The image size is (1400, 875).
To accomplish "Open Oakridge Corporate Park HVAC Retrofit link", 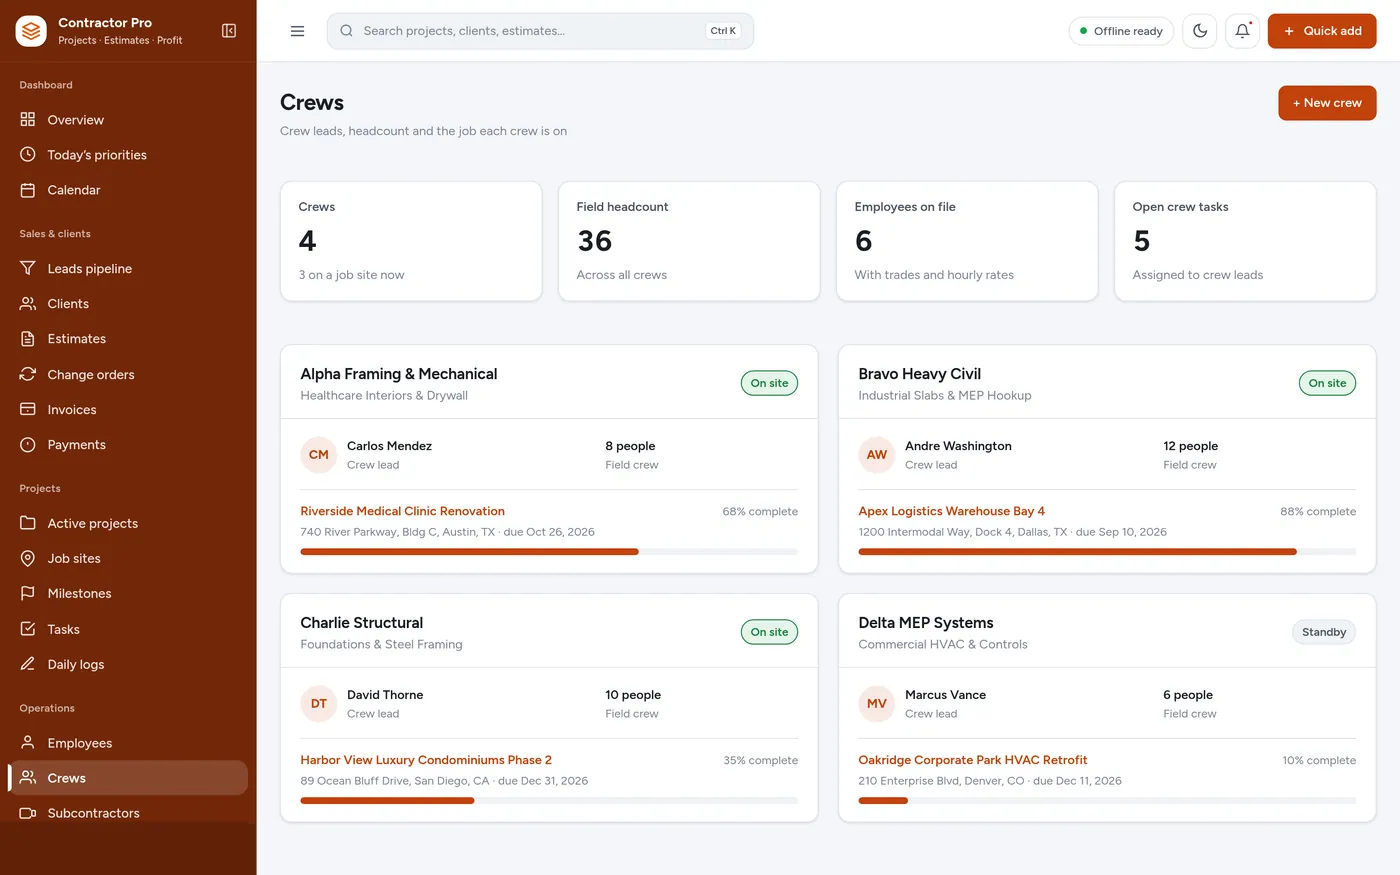I will click(x=972, y=760).
